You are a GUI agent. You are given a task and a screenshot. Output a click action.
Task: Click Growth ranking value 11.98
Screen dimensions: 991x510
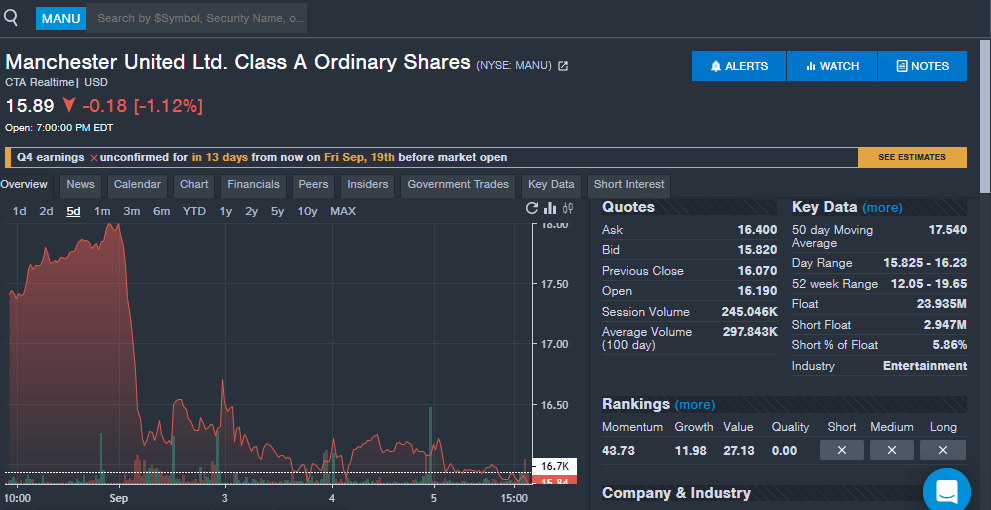[691, 451]
